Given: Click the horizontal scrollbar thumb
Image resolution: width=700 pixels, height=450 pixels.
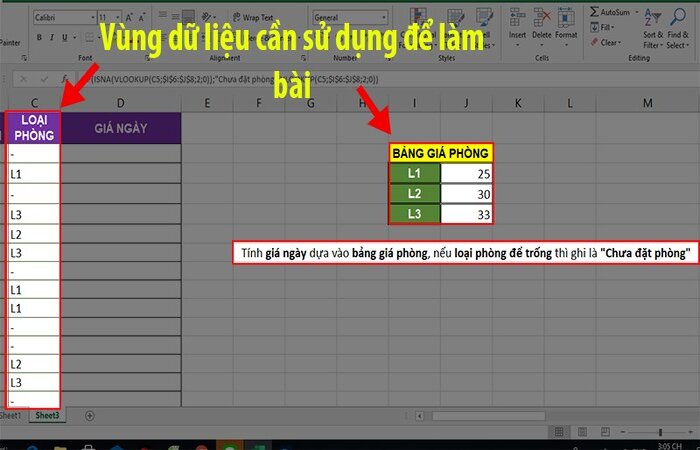Looking at the screenshot, I should [488, 416].
